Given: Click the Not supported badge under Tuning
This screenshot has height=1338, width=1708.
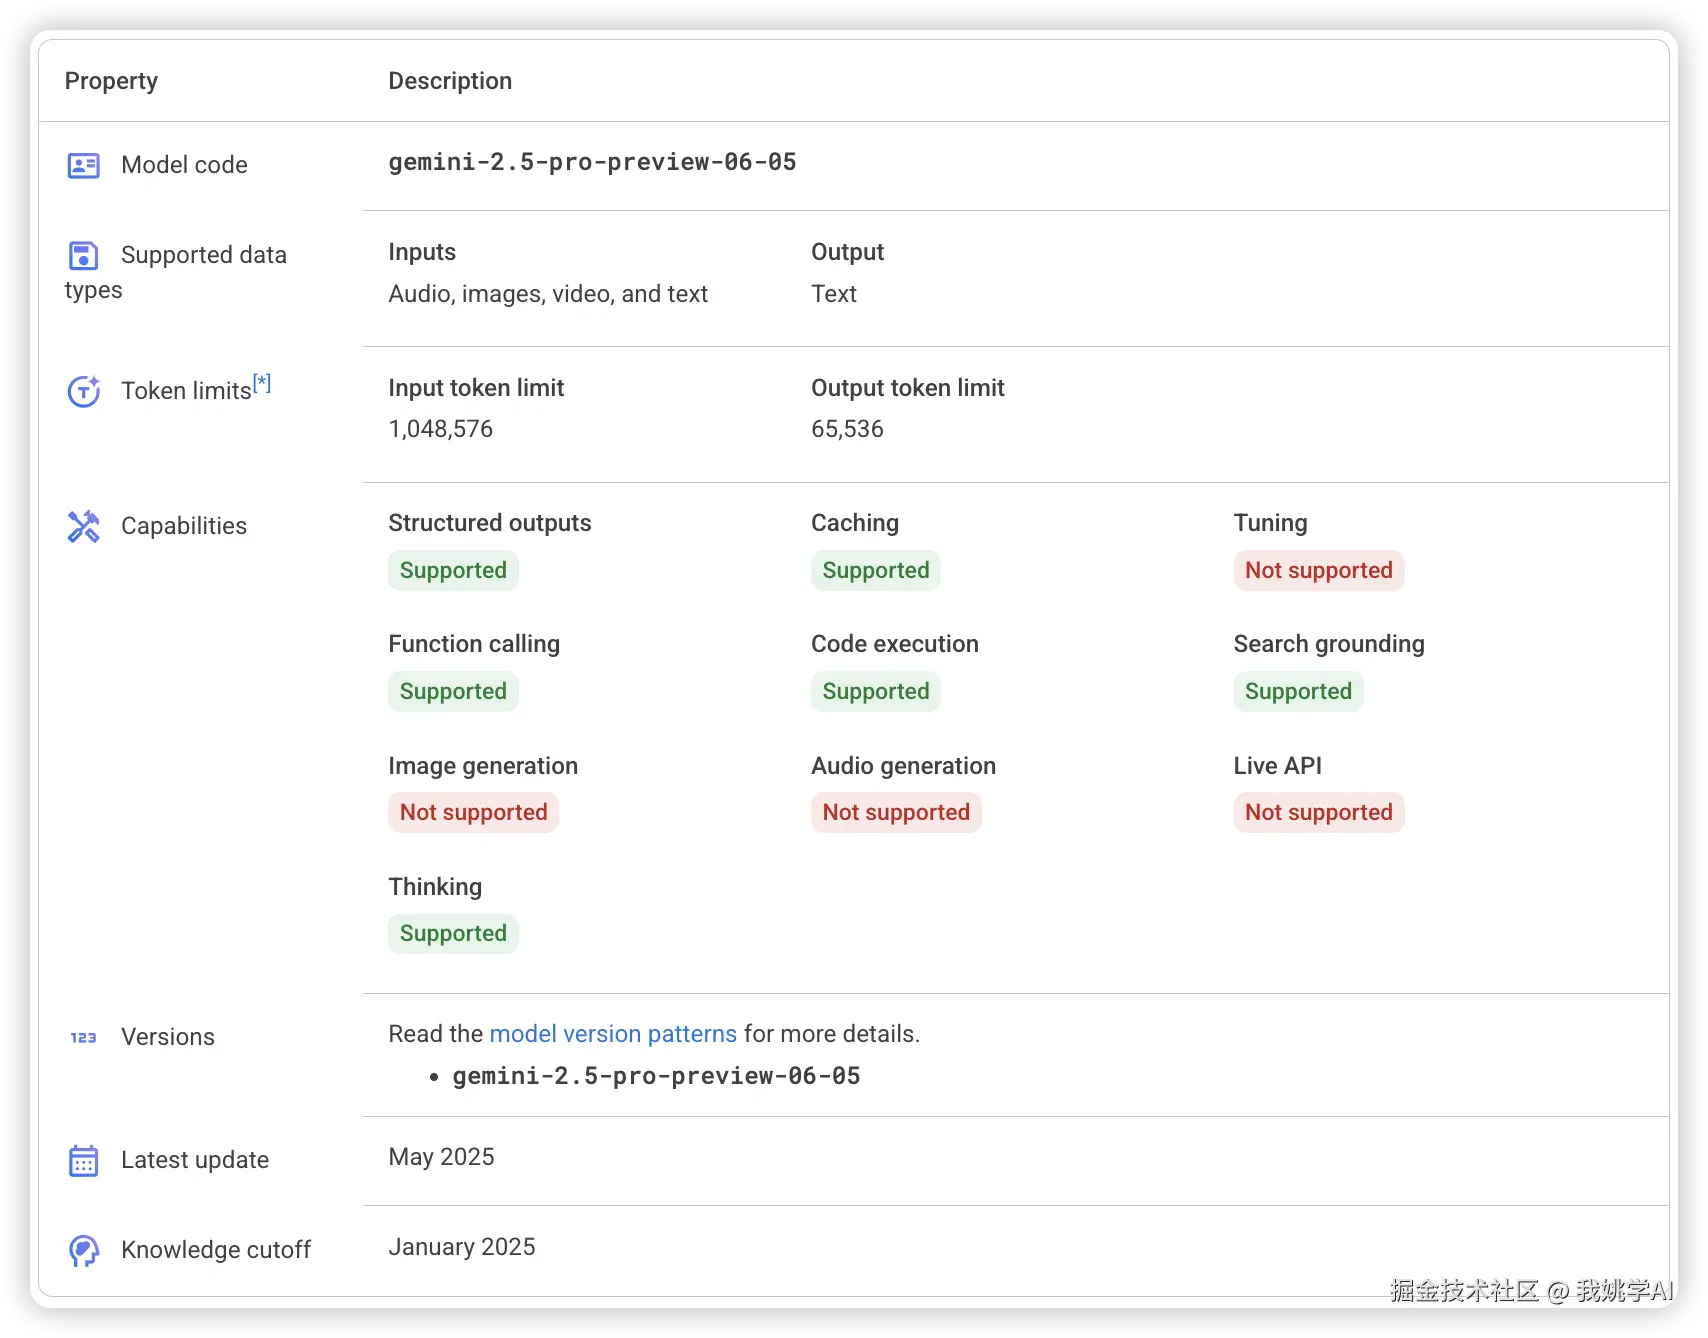Looking at the screenshot, I should 1318,571.
